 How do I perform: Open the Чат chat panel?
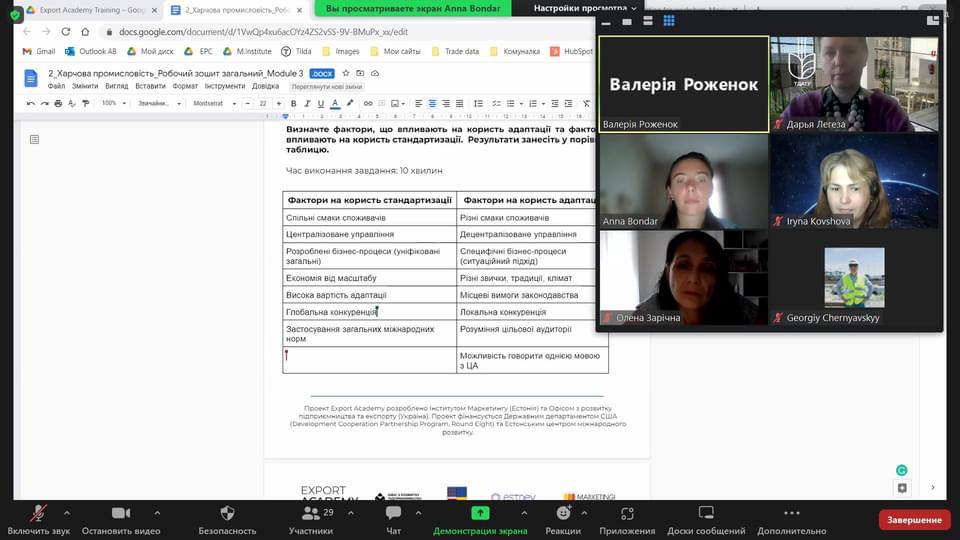click(x=393, y=519)
